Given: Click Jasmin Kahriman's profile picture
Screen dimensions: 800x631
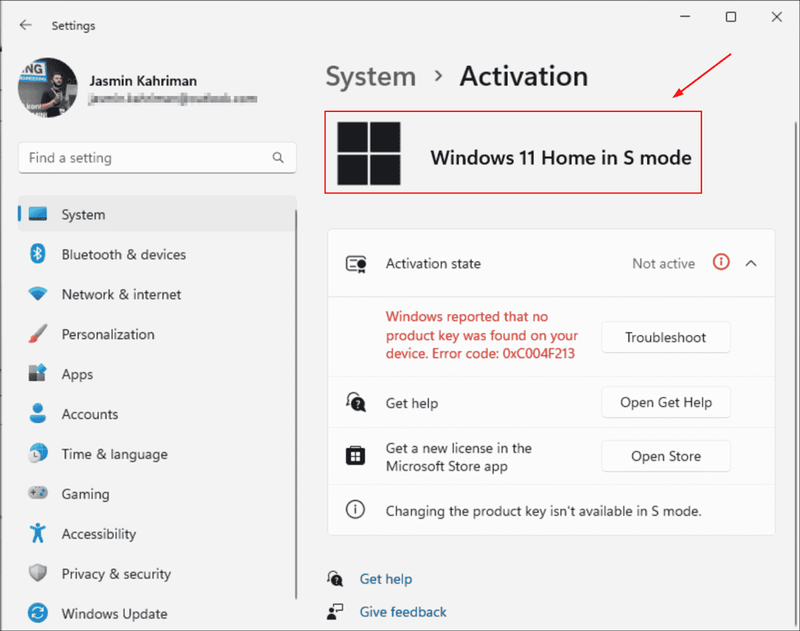Looking at the screenshot, I should click(x=48, y=89).
